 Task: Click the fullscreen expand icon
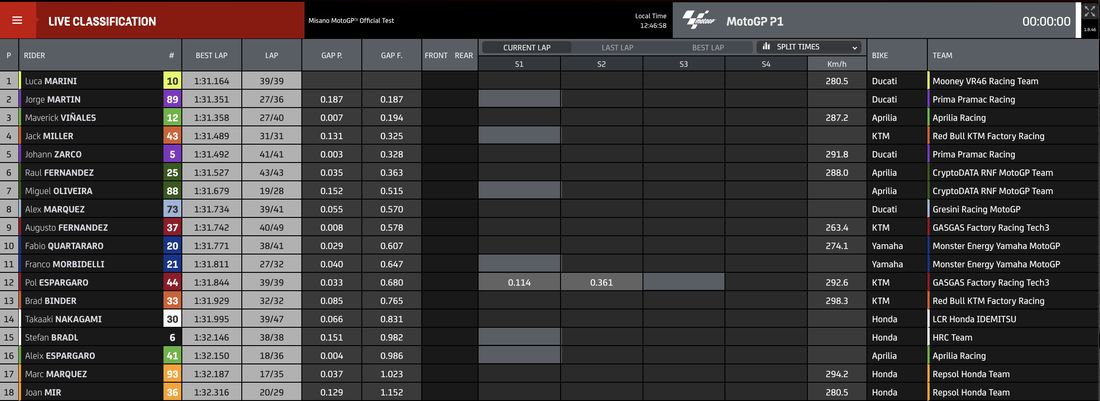(x=1089, y=12)
